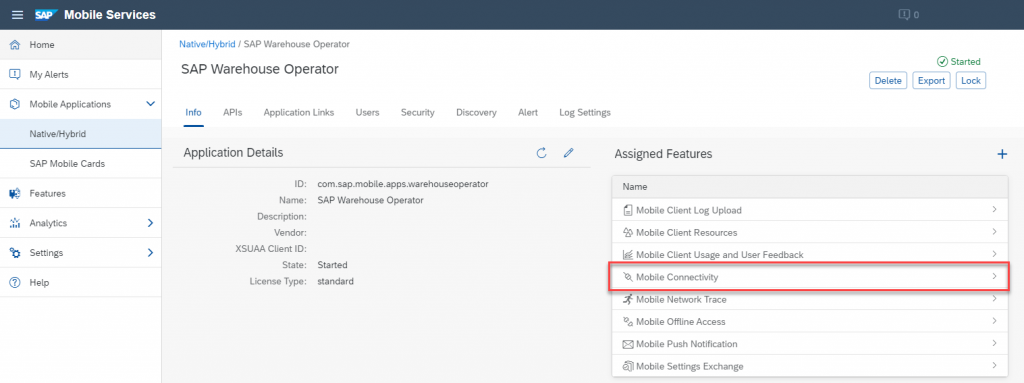Collapse the Mobile Applications menu chevron
This screenshot has width=1024, height=383.
tap(150, 104)
